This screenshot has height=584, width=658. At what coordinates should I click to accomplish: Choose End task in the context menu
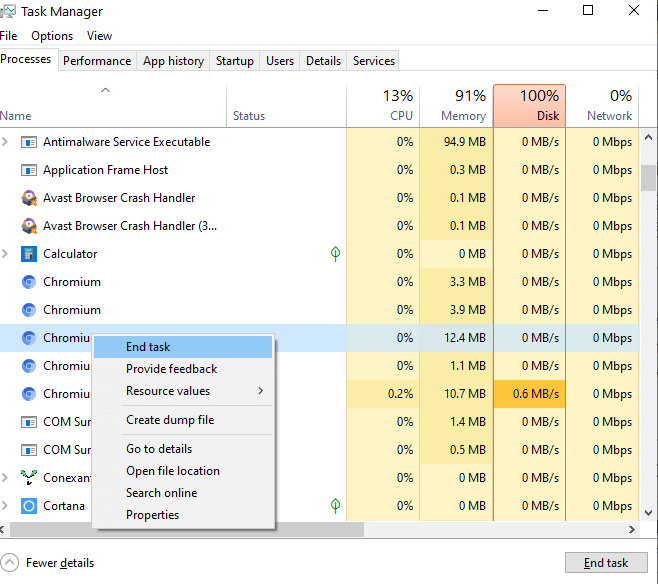coord(183,347)
